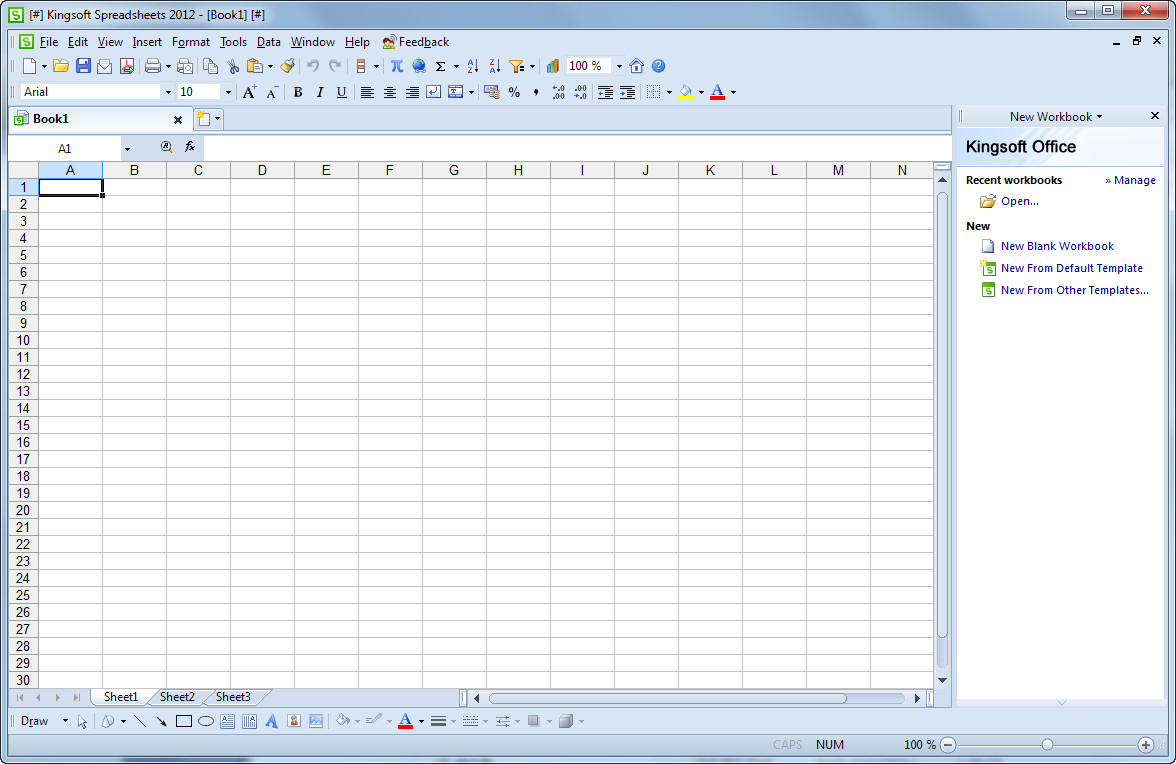Sort descending with the Z-A icon
Image resolution: width=1176 pixels, height=764 pixels.
pyautogui.click(x=494, y=66)
